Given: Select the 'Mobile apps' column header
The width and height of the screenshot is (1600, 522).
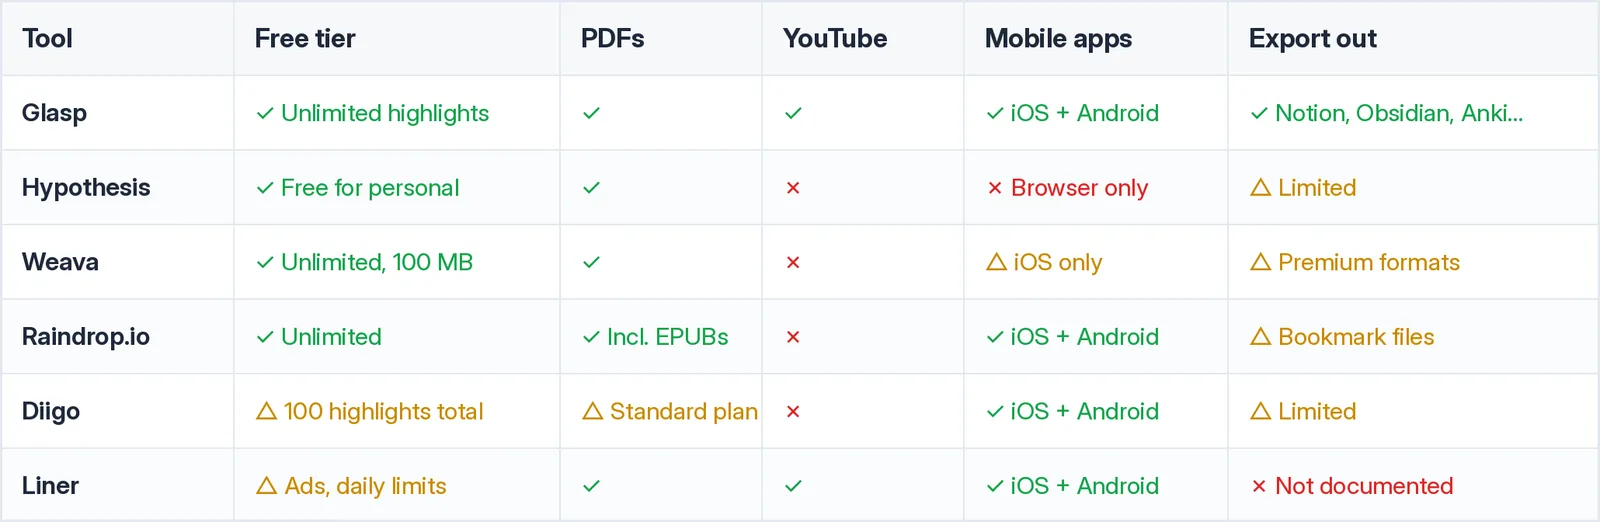Looking at the screenshot, I should [x=1058, y=39].
